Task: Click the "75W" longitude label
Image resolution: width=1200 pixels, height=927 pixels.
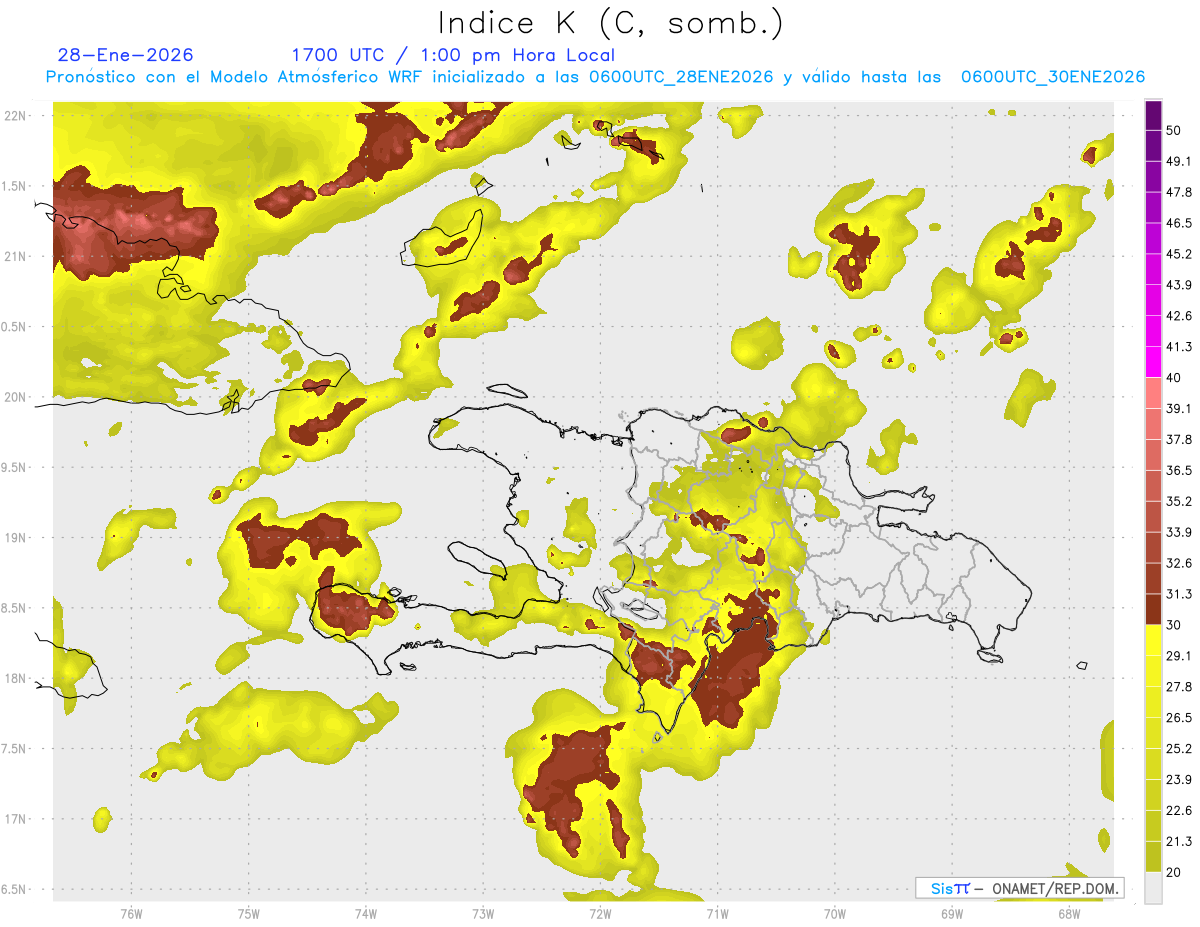Action: [x=249, y=913]
